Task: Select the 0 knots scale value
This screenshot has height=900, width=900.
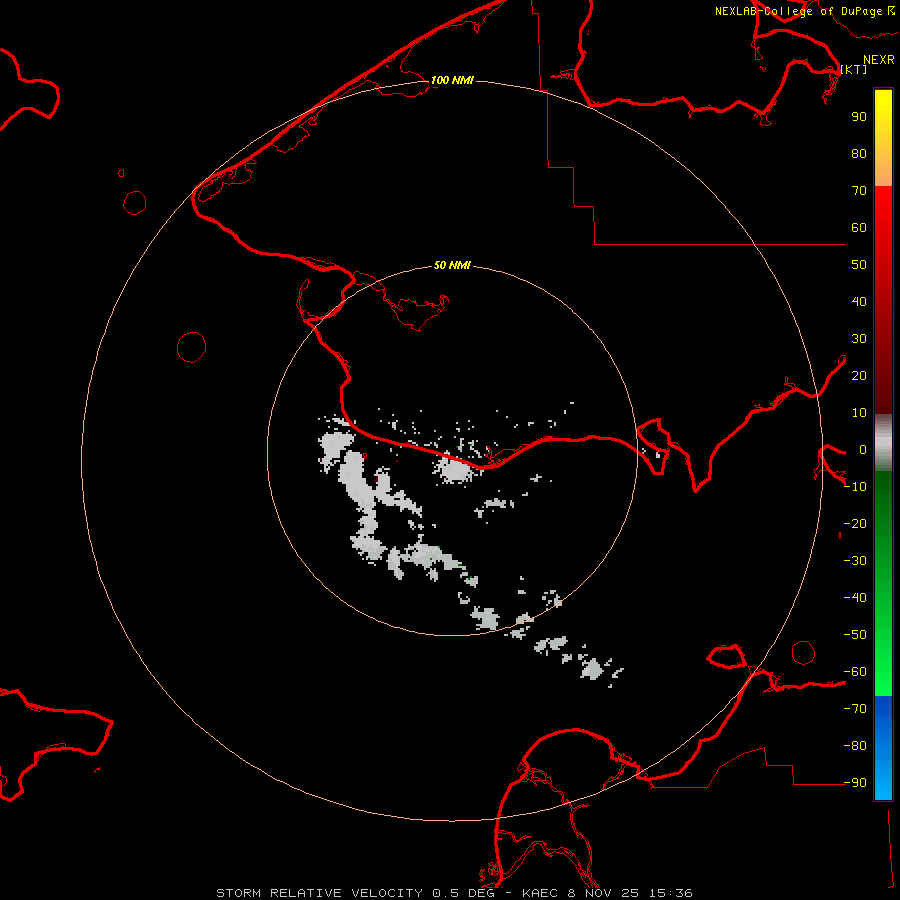Action: pos(863,450)
